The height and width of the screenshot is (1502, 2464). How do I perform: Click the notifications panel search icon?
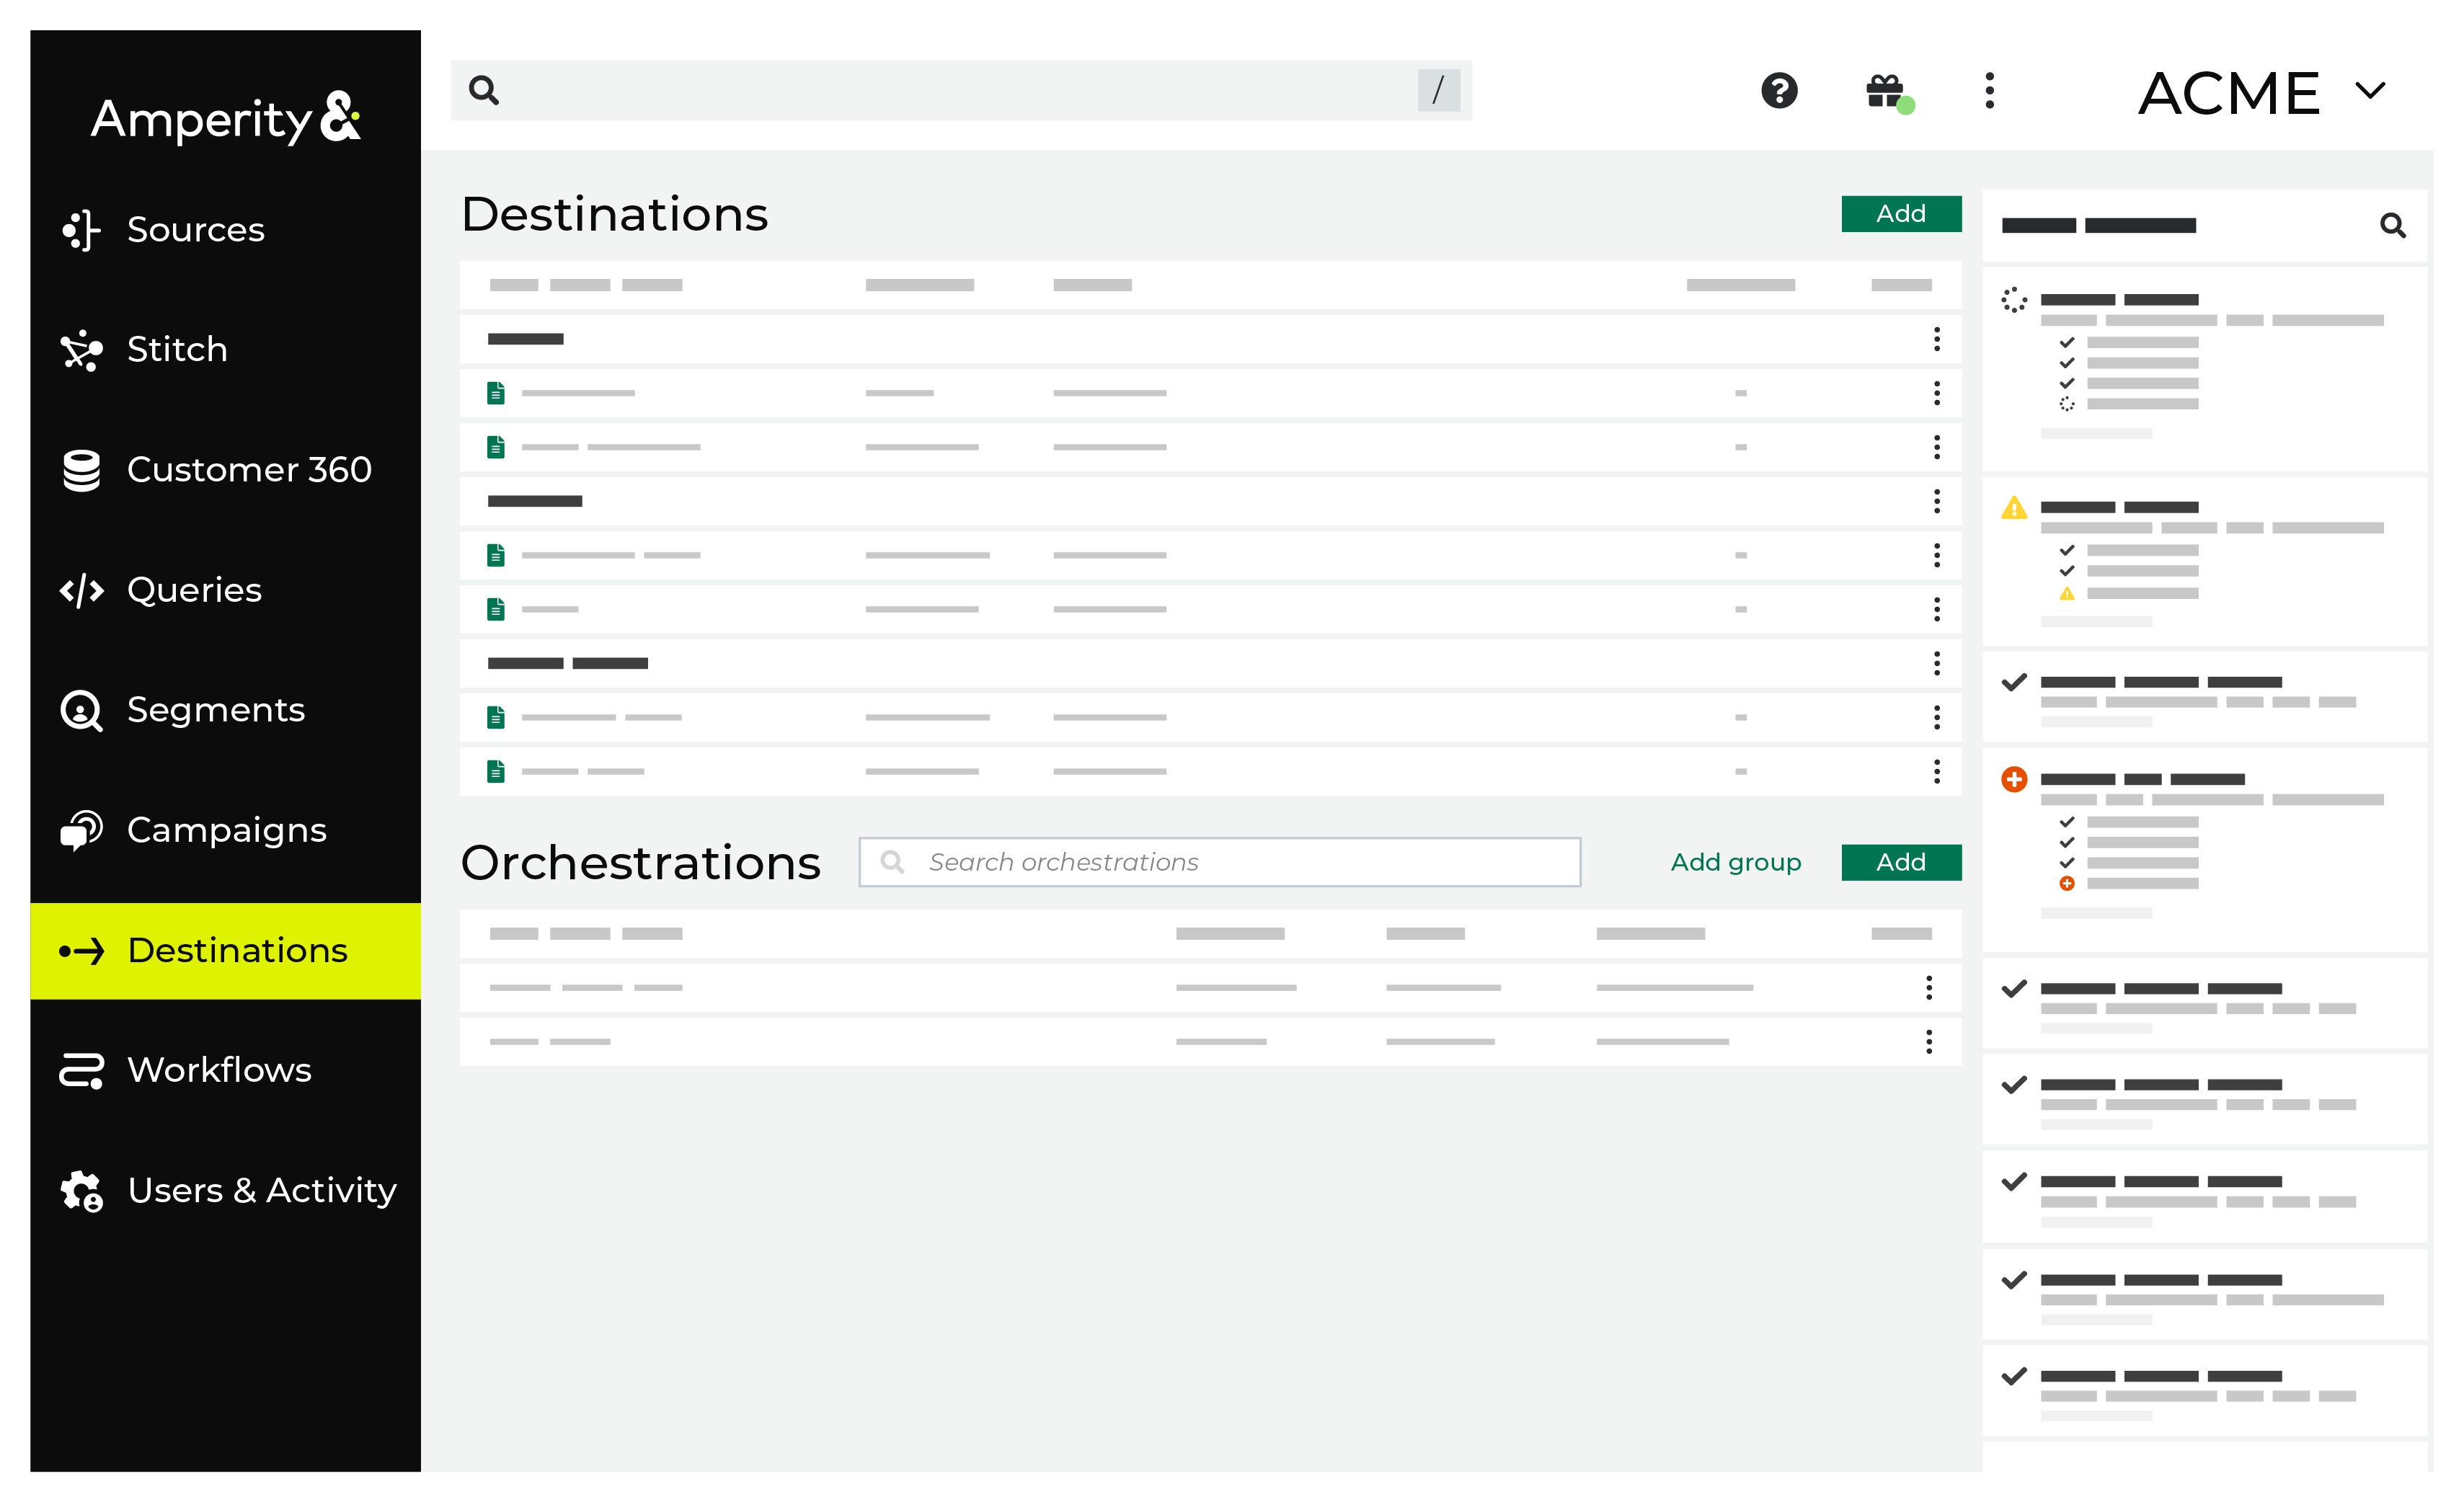click(2392, 225)
